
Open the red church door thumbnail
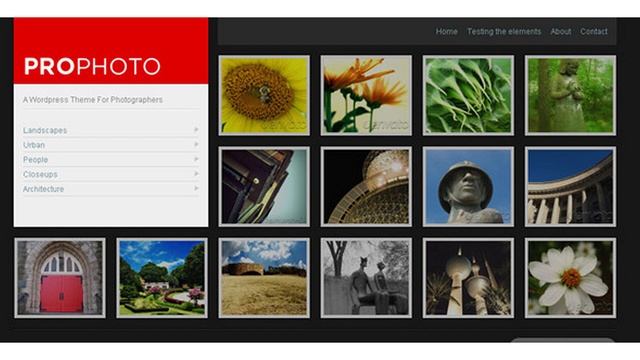tap(60, 278)
